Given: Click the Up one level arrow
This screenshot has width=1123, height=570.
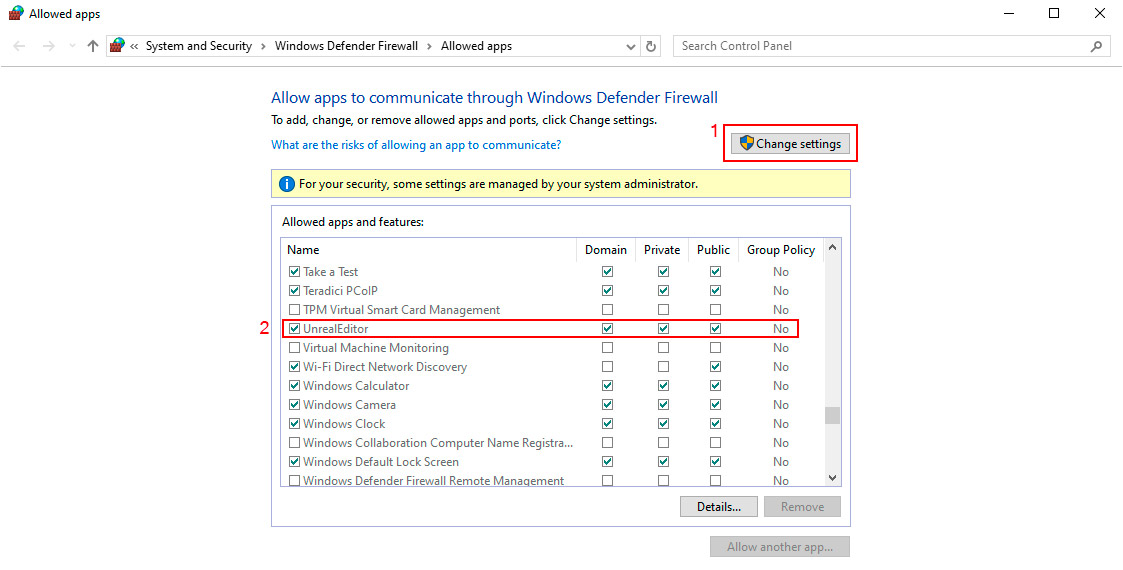Looking at the screenshot, I should tap(93, 46).
